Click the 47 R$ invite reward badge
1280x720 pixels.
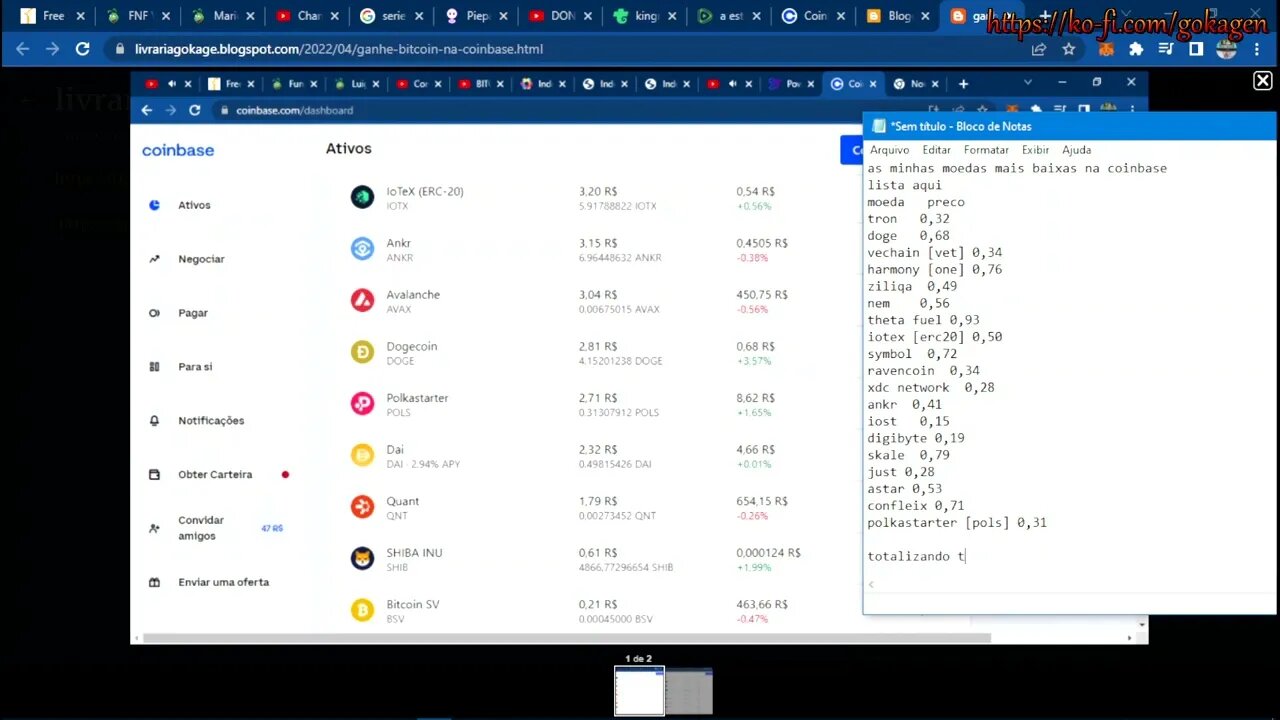[272, 528]
